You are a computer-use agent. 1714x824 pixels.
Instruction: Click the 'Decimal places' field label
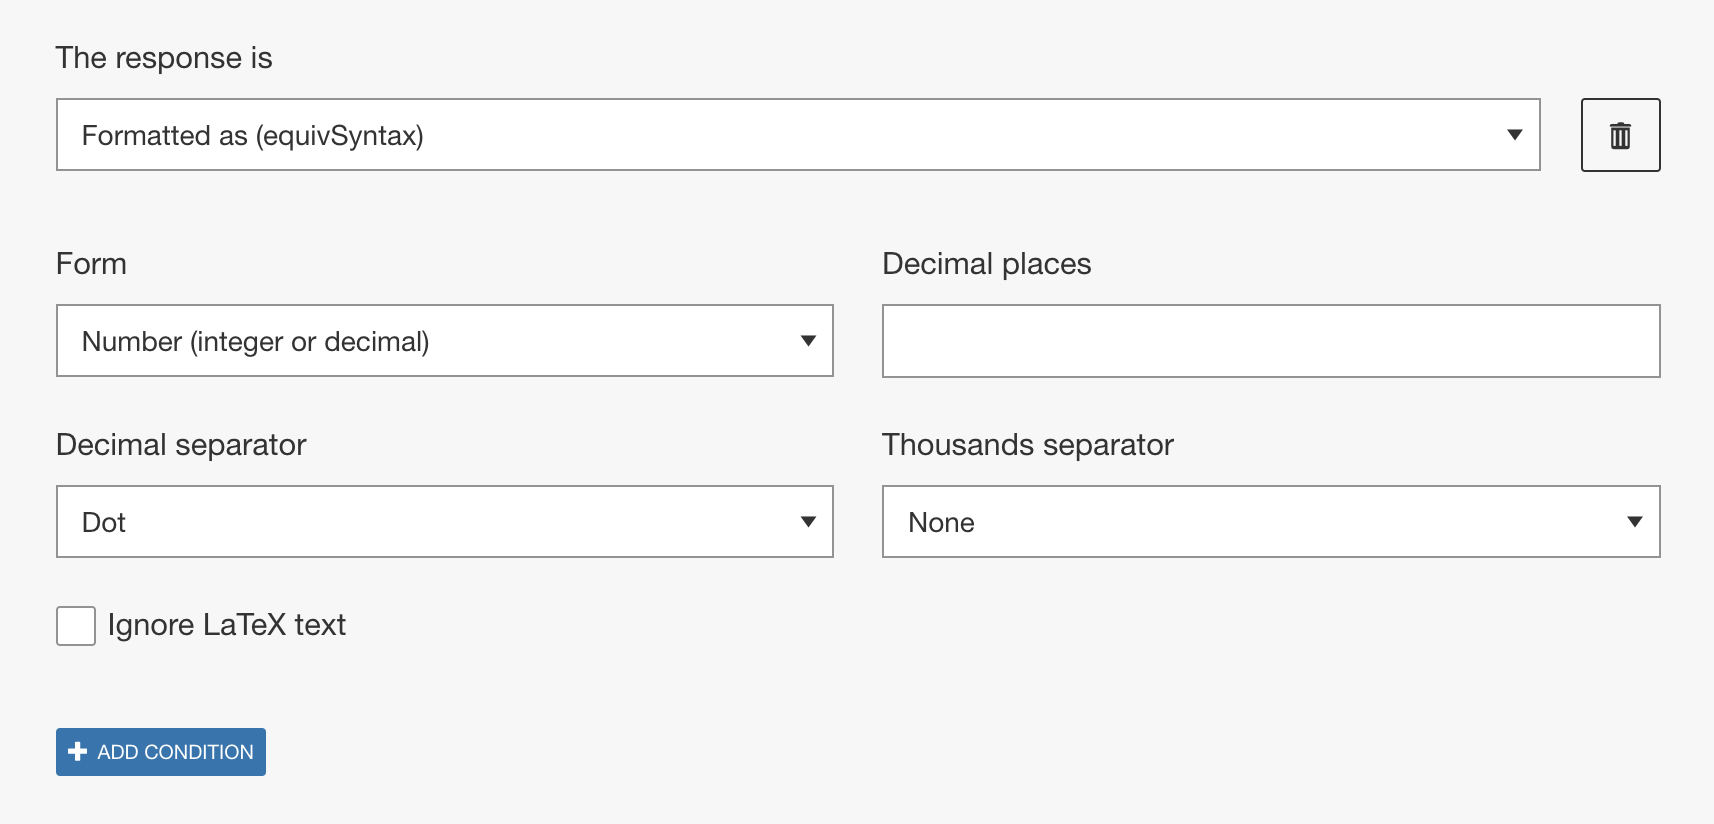pyautogui.click(x=986, y=264)
